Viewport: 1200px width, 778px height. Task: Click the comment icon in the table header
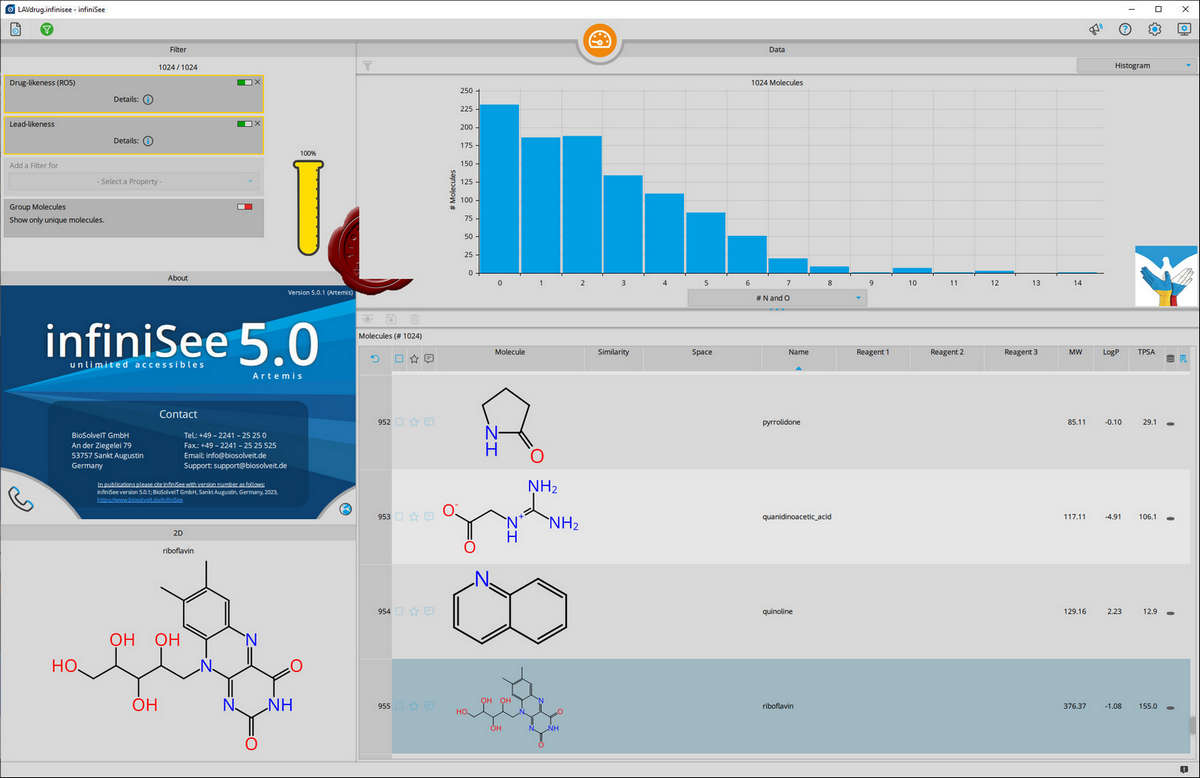tap(429, 358)
